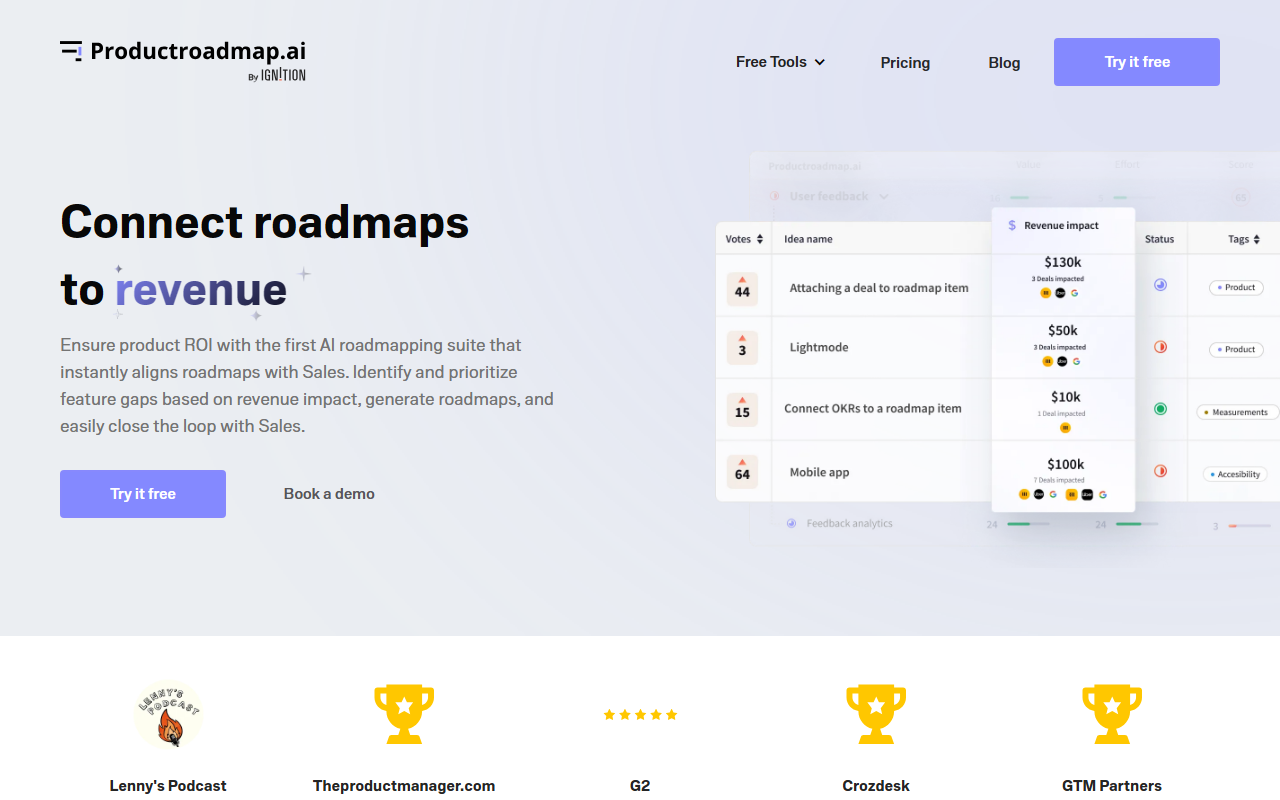Image resolution: width=1280 pixels, height=800 pixels.
Task: Click the 'Theproductmanager.com' label
Action: (x=404, y=786)
